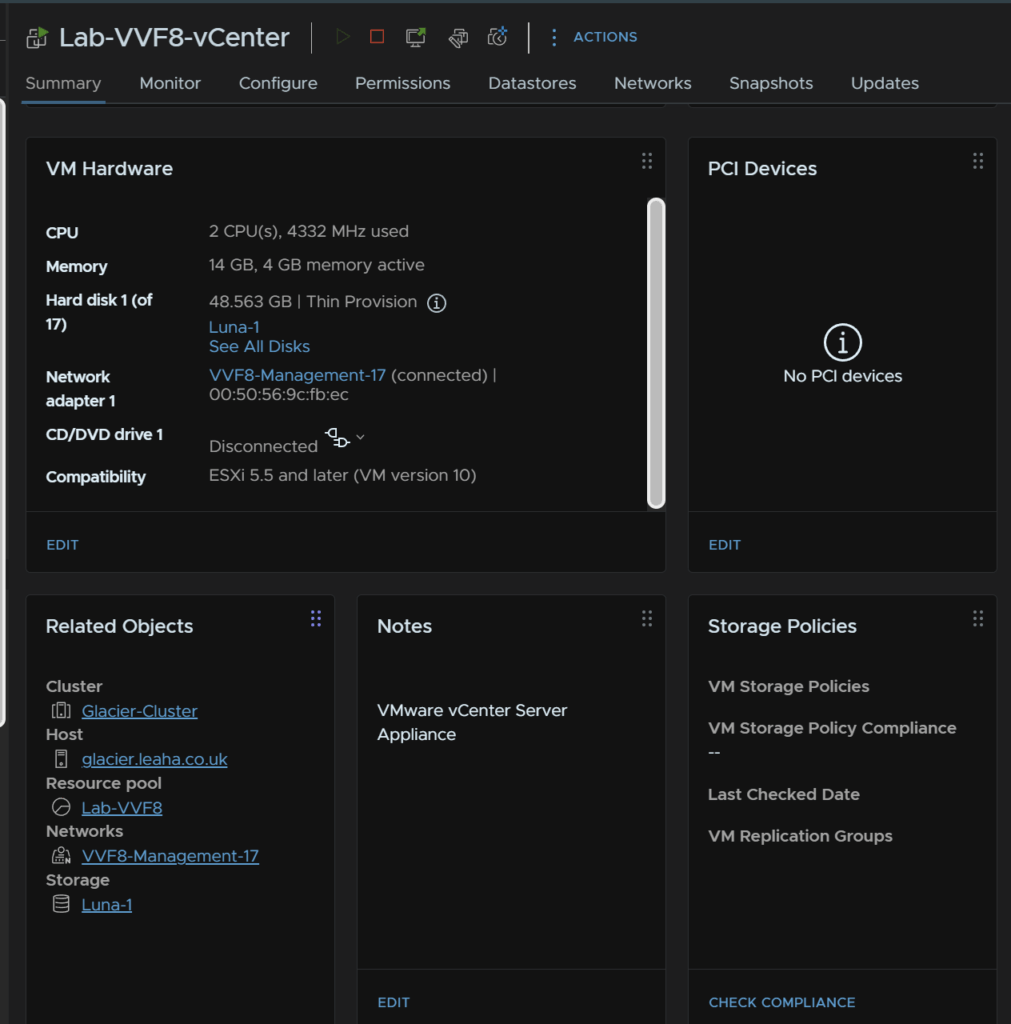Open the Datastores tab

(x=532, y=83)
